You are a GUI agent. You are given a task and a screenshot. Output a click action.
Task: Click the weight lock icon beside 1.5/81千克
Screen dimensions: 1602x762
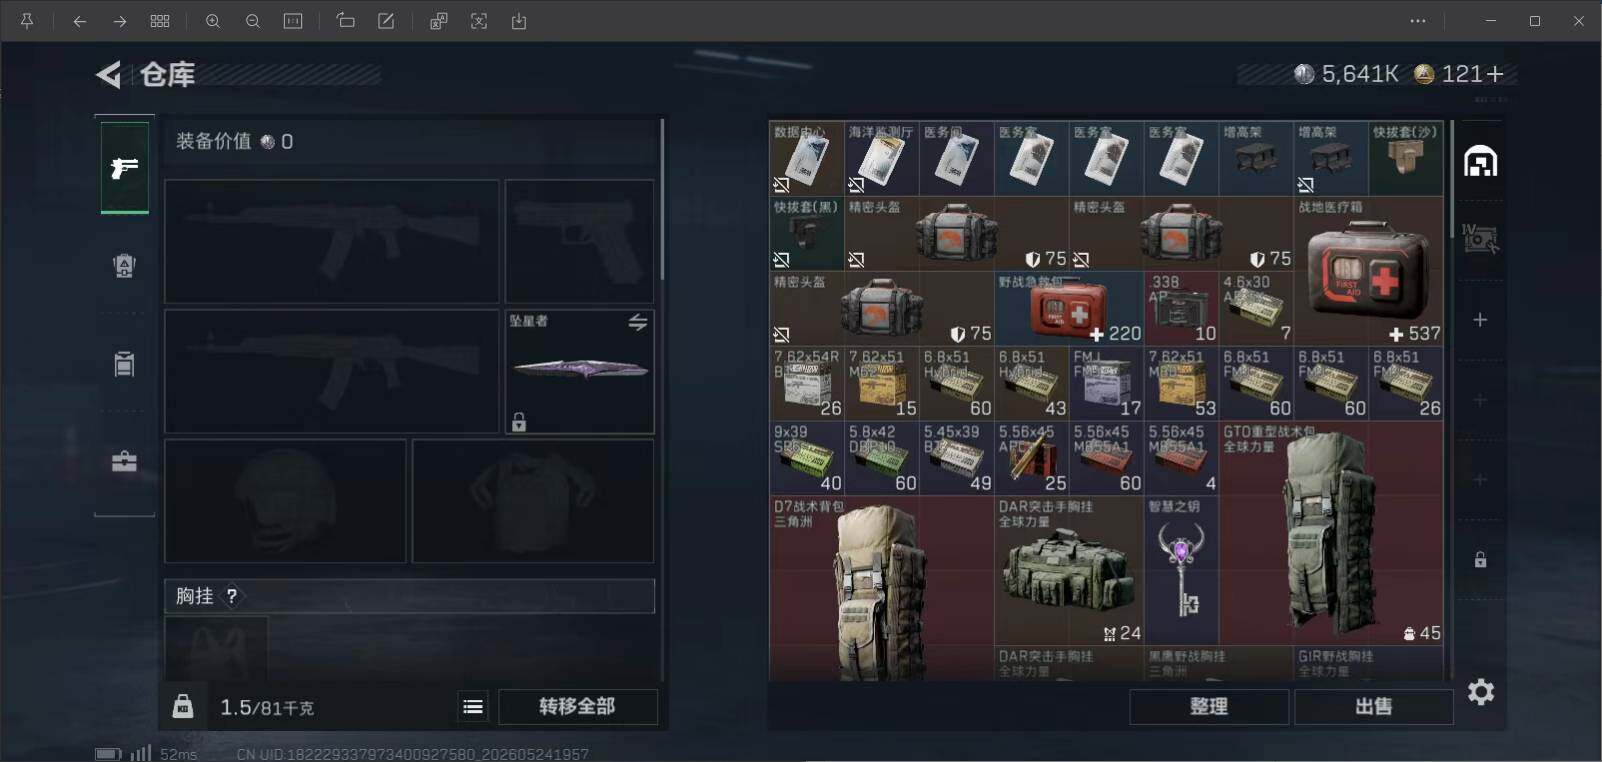point(183,706)
